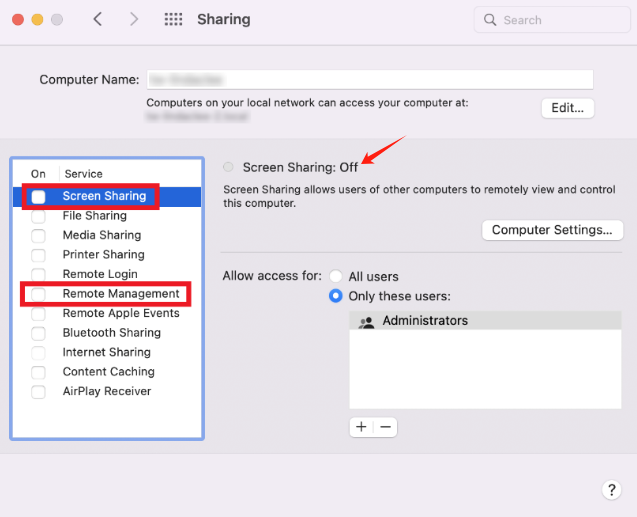Click the Sharing window title
This screenshot has height=517, width=637.
[224, 19]
